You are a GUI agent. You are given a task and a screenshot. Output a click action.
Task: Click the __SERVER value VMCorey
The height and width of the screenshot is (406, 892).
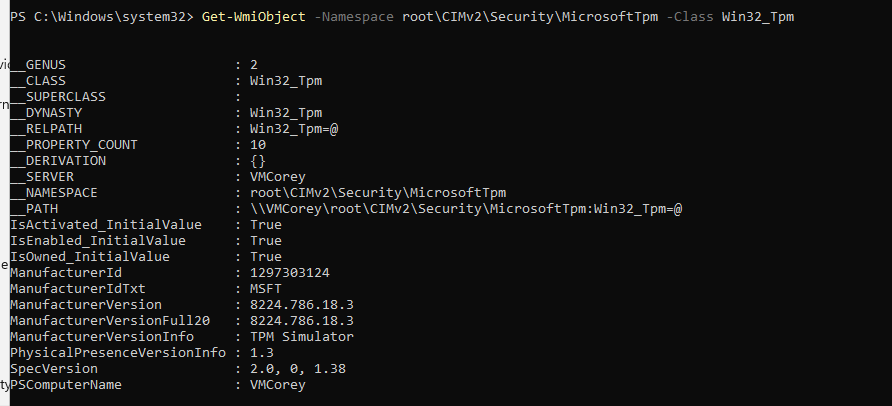click(x=278, y=177)
